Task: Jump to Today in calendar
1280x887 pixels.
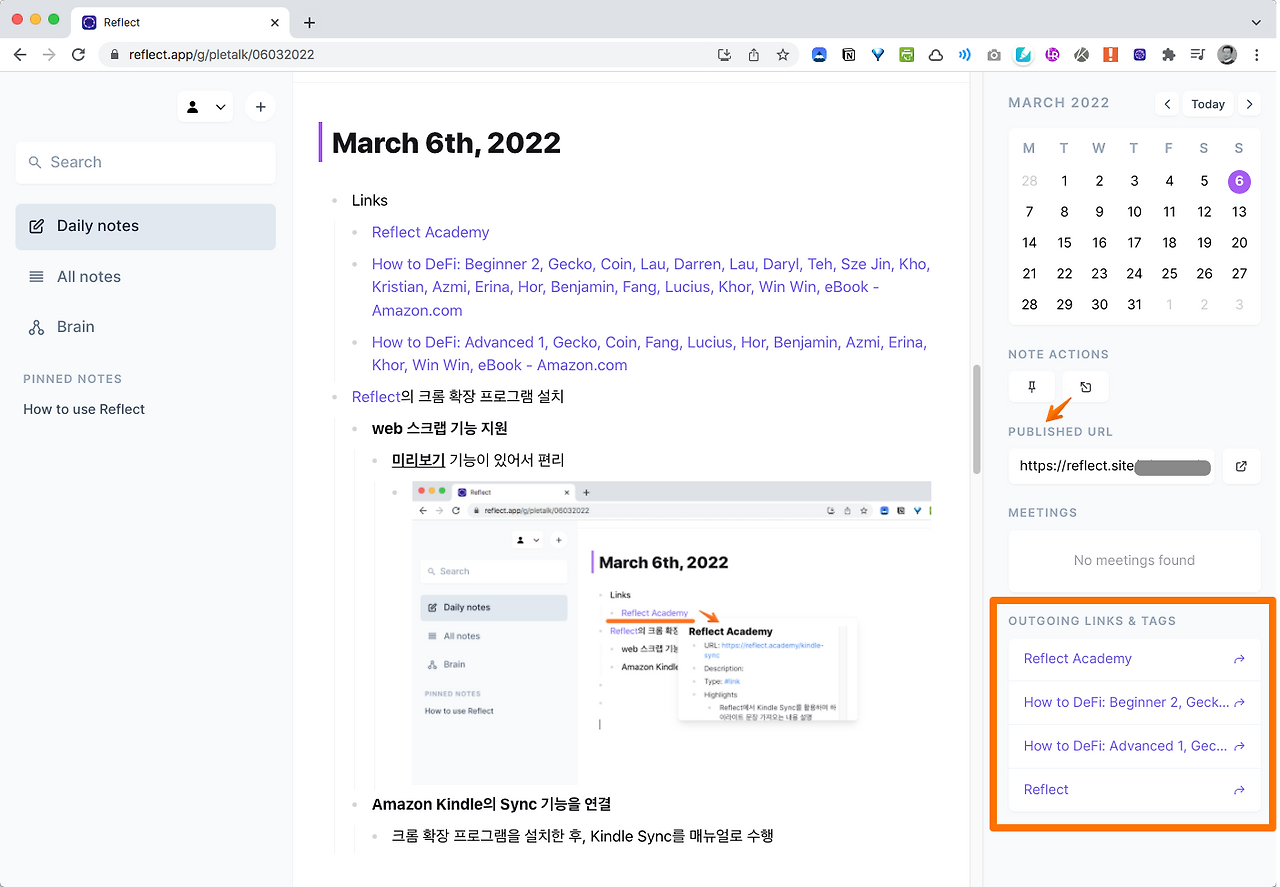Action: click(1208, 104)
